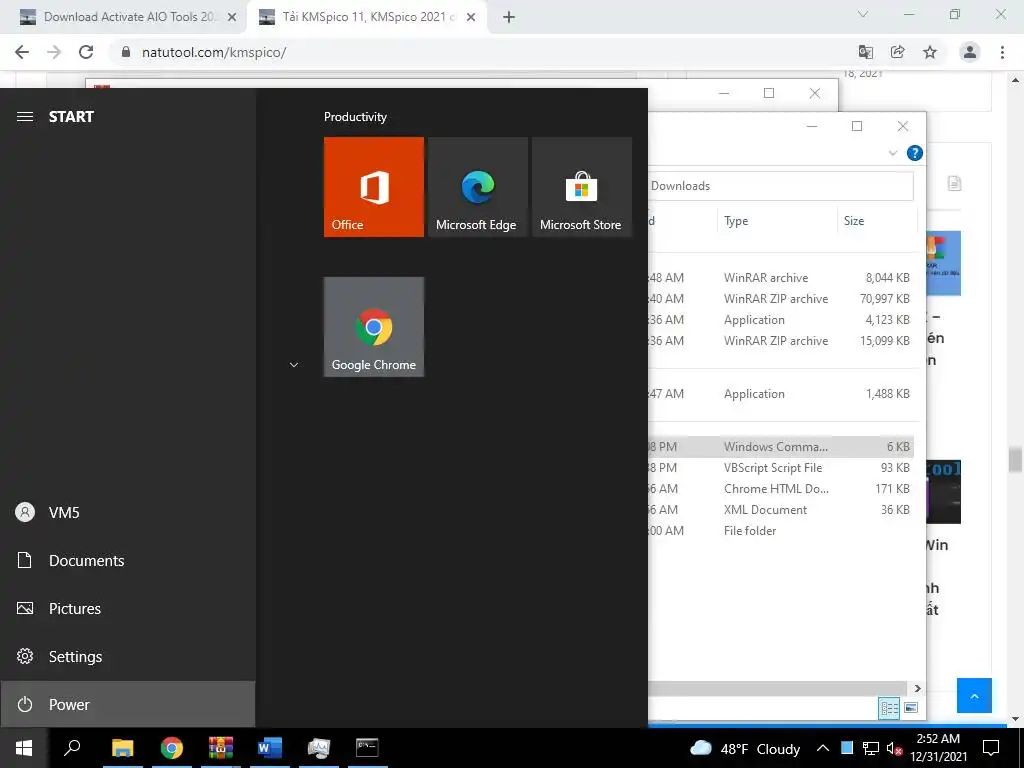The width and height of the screenshot is (1024, 768).
Task: Click the Downloads search field in Explorer
Action: coord(780,186)
